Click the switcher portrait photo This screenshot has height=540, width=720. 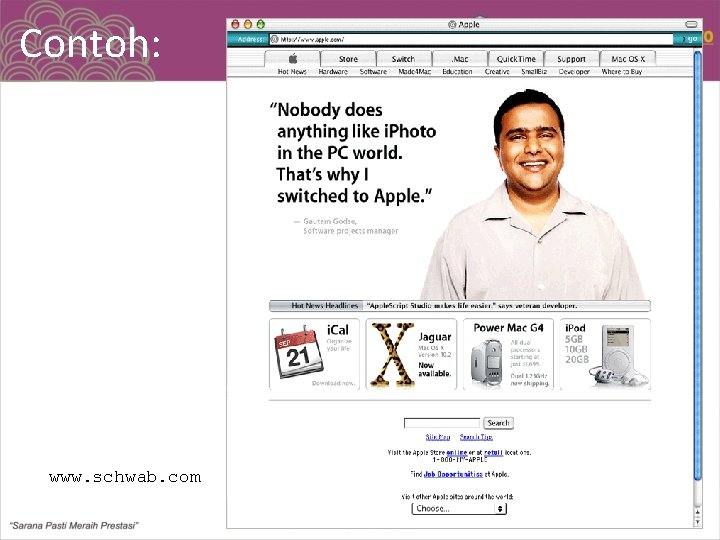pos(533,194)
